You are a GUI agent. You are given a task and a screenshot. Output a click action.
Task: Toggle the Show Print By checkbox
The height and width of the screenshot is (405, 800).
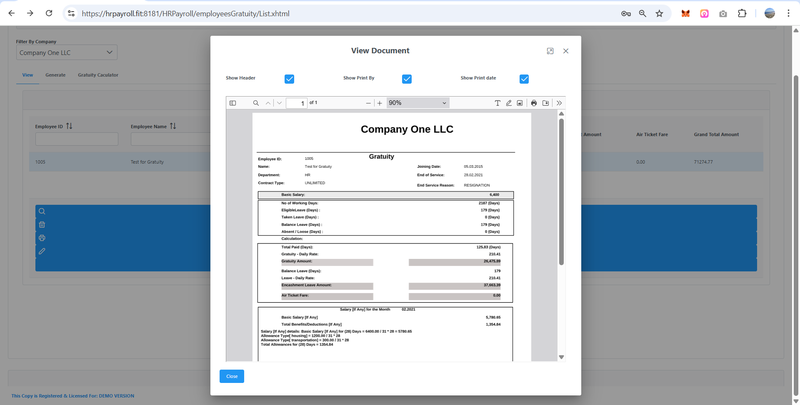click(x=407, y=78)
